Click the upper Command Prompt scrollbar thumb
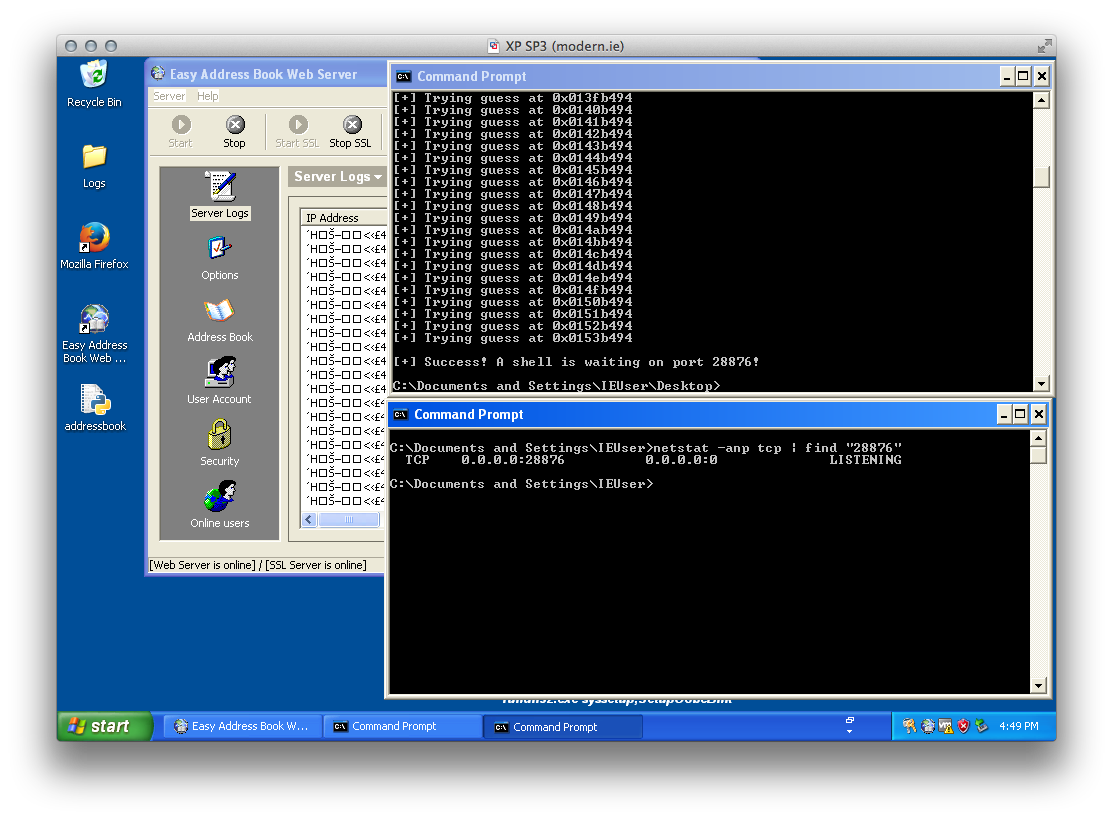Screen dimensions: 1113x820 tap(1041, 177)
